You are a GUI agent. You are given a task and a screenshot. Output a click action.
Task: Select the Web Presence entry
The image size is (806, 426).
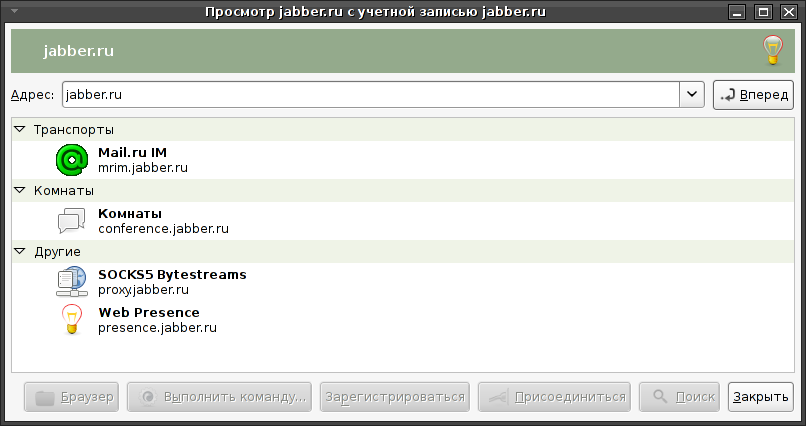pyautogui.click(x=403, y=320)
